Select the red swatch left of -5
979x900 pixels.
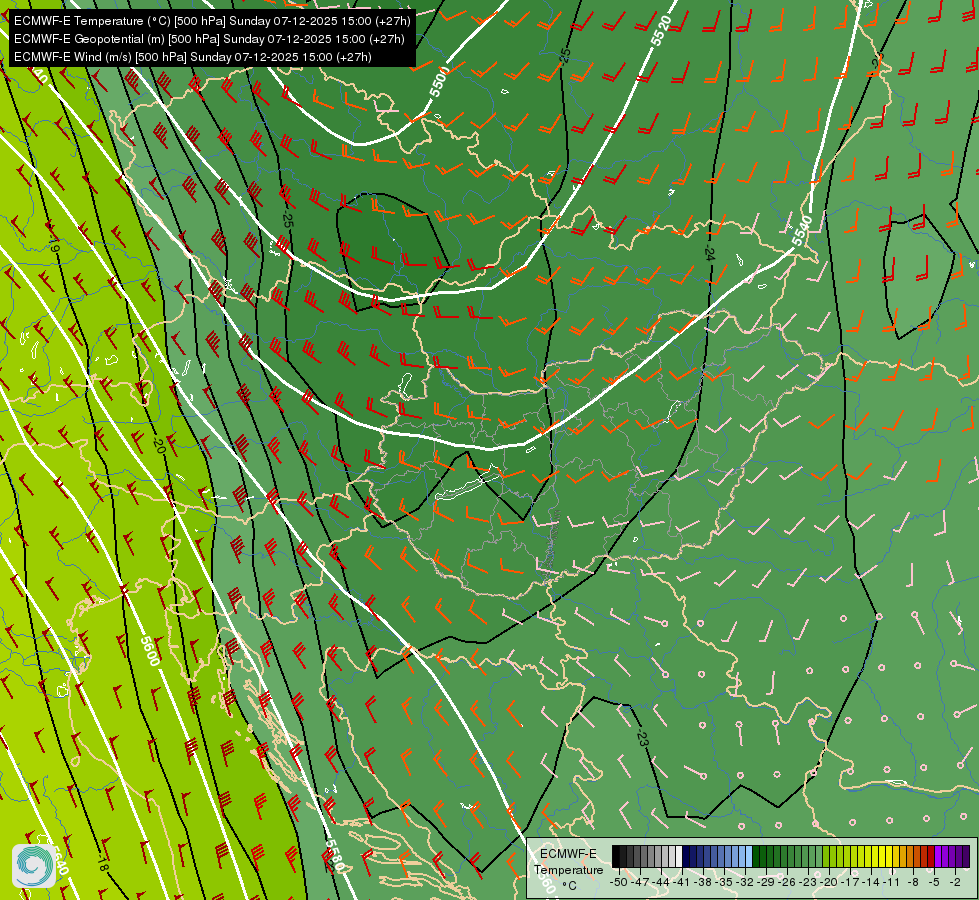tap(932, 856)
